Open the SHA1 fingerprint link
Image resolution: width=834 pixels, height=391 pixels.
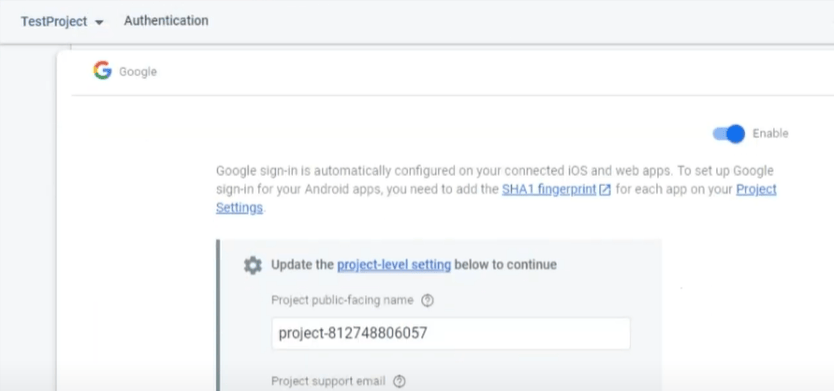coord(549,189)
